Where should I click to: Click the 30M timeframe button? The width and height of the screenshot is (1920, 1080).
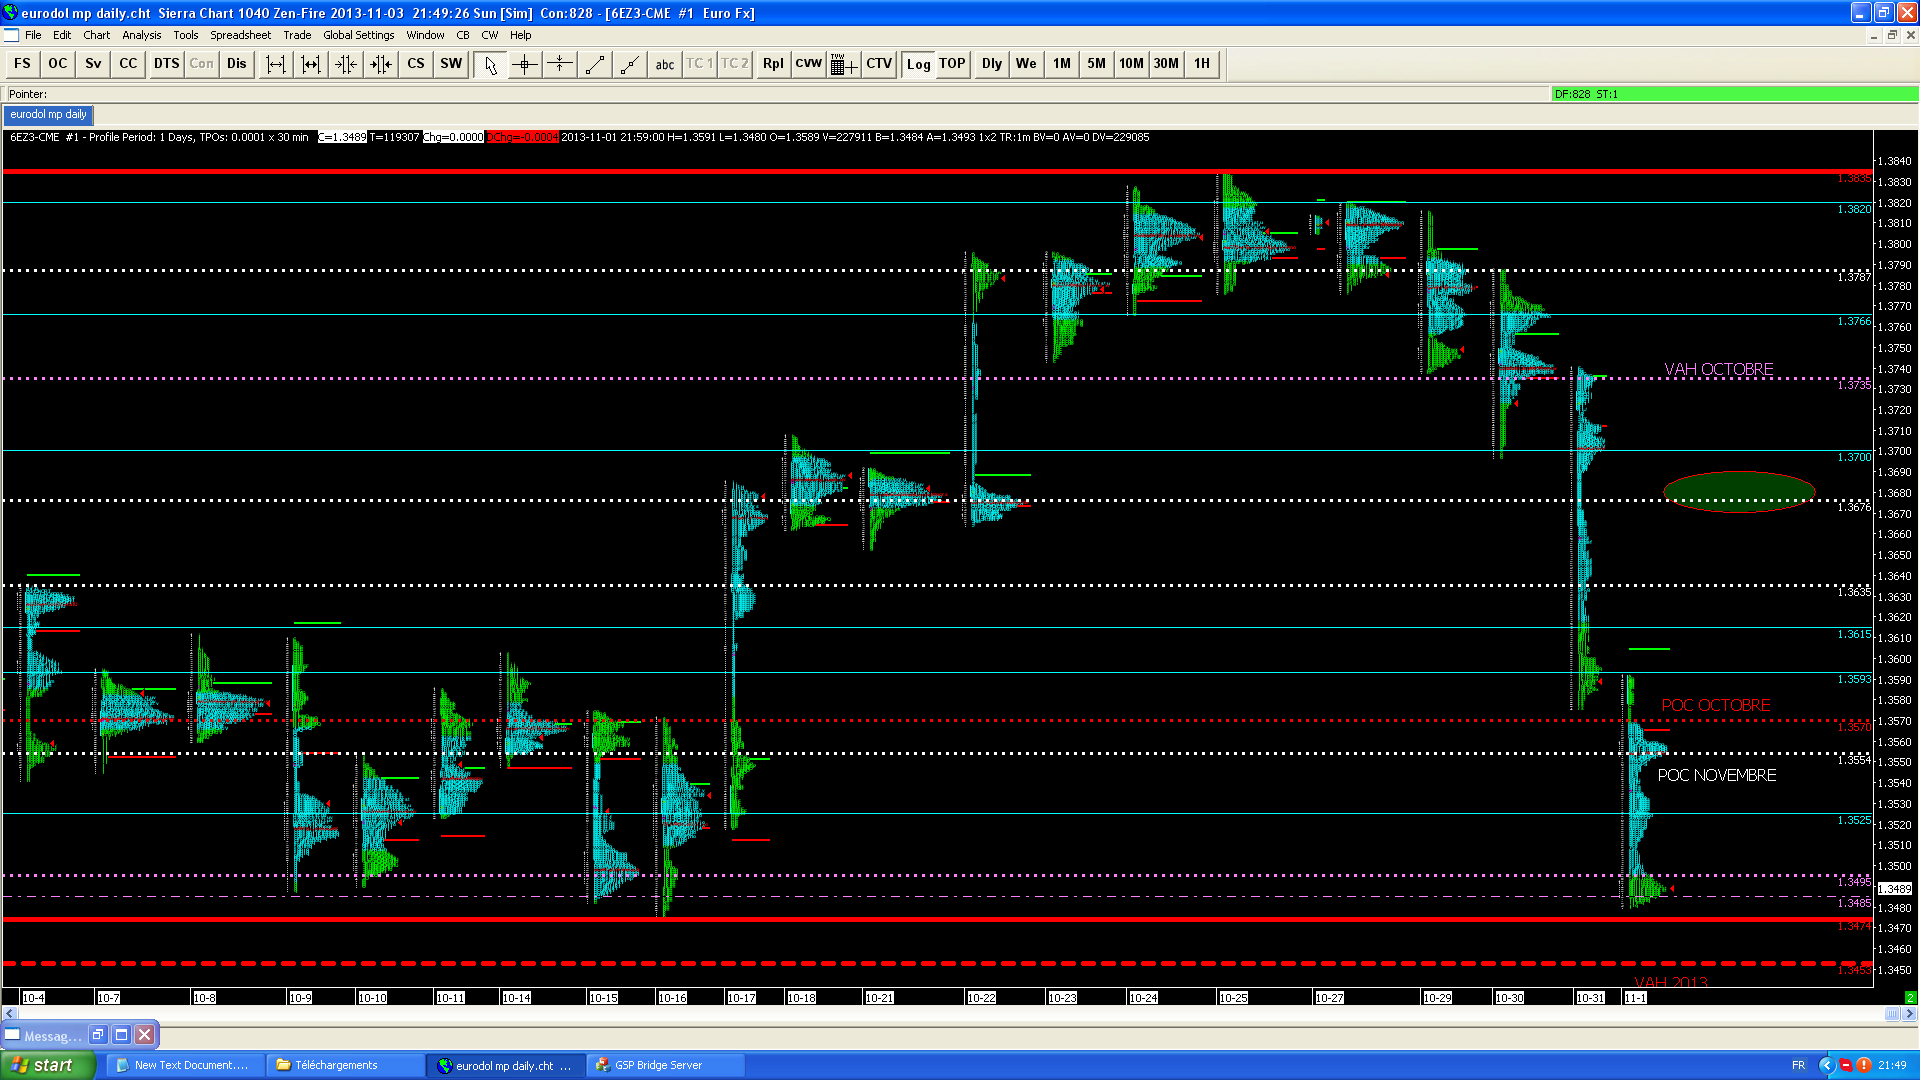(x=1166, y=64)
